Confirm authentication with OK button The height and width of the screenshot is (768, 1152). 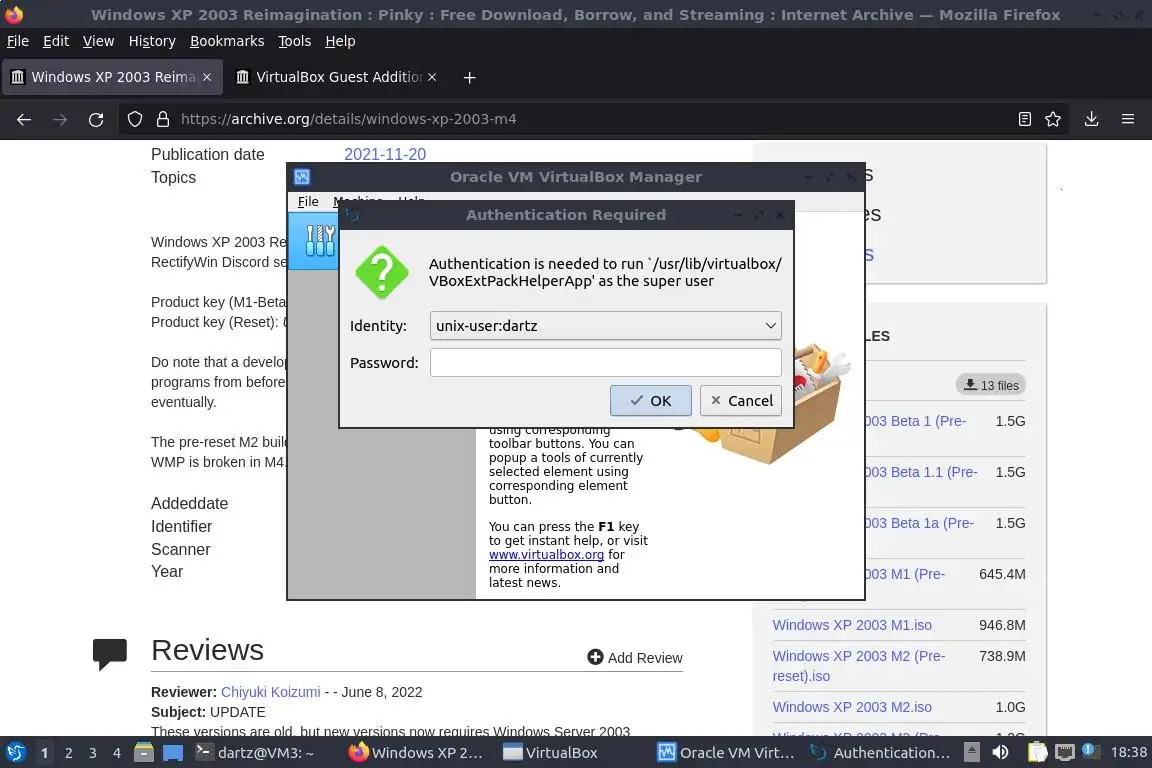tap(650, 401)
